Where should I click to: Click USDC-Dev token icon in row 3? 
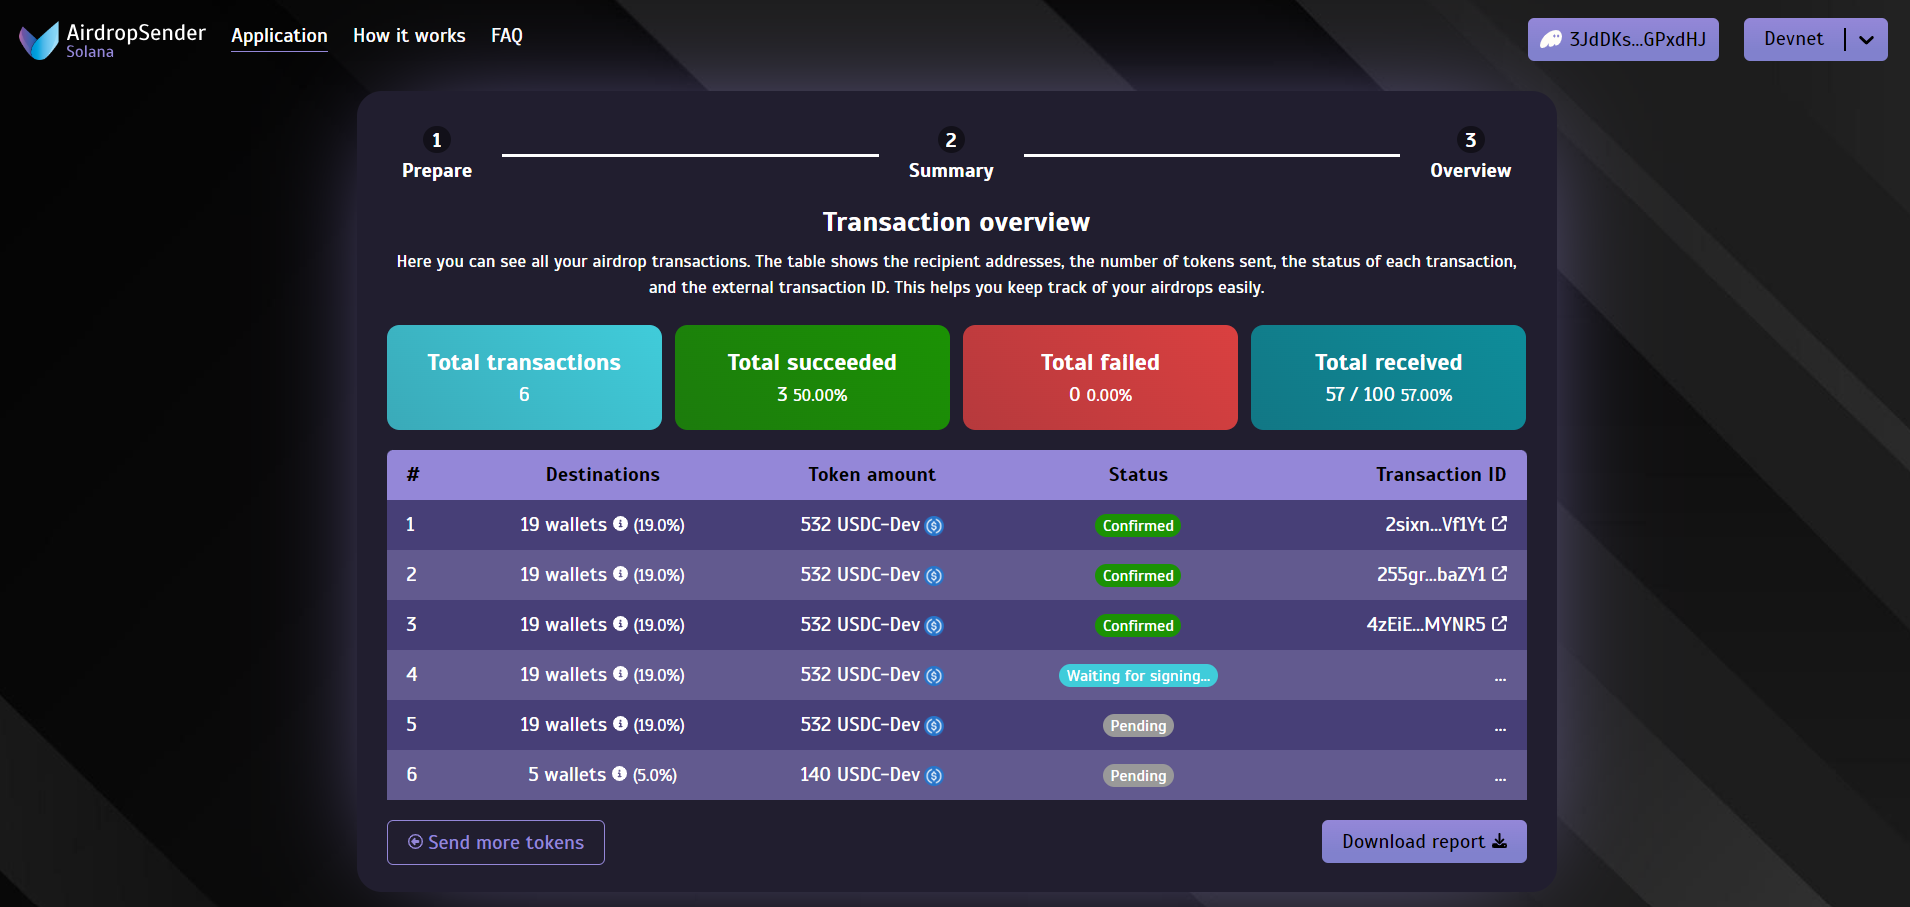coord(934,626)
